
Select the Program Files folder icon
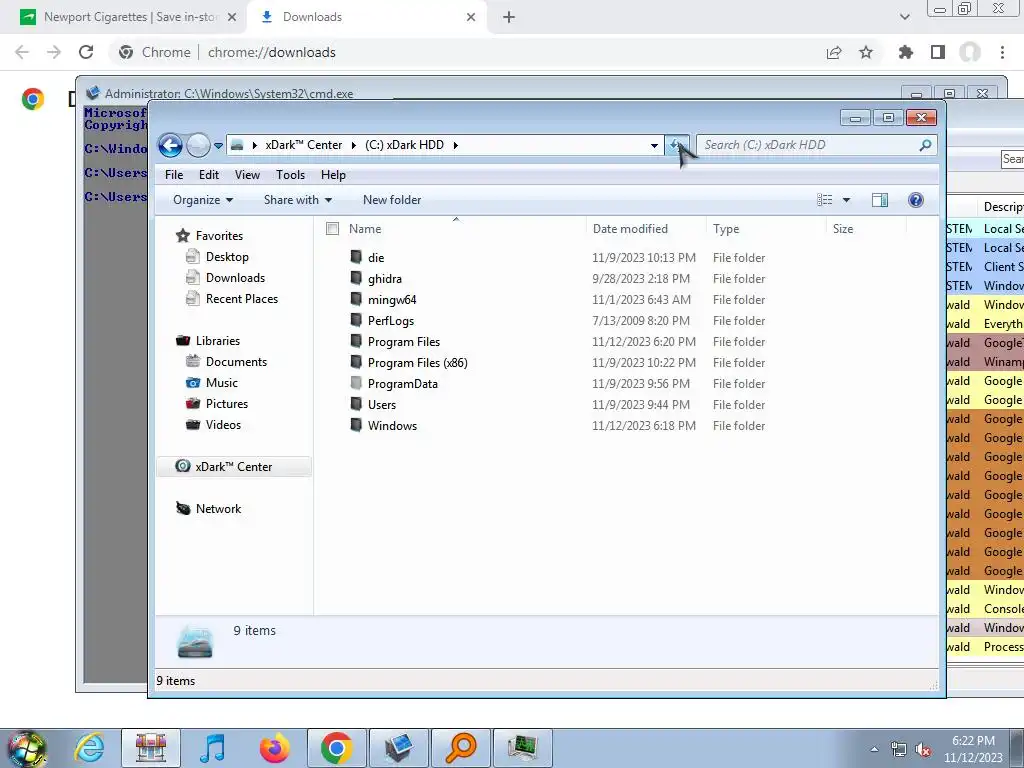(x=356, y=341)
